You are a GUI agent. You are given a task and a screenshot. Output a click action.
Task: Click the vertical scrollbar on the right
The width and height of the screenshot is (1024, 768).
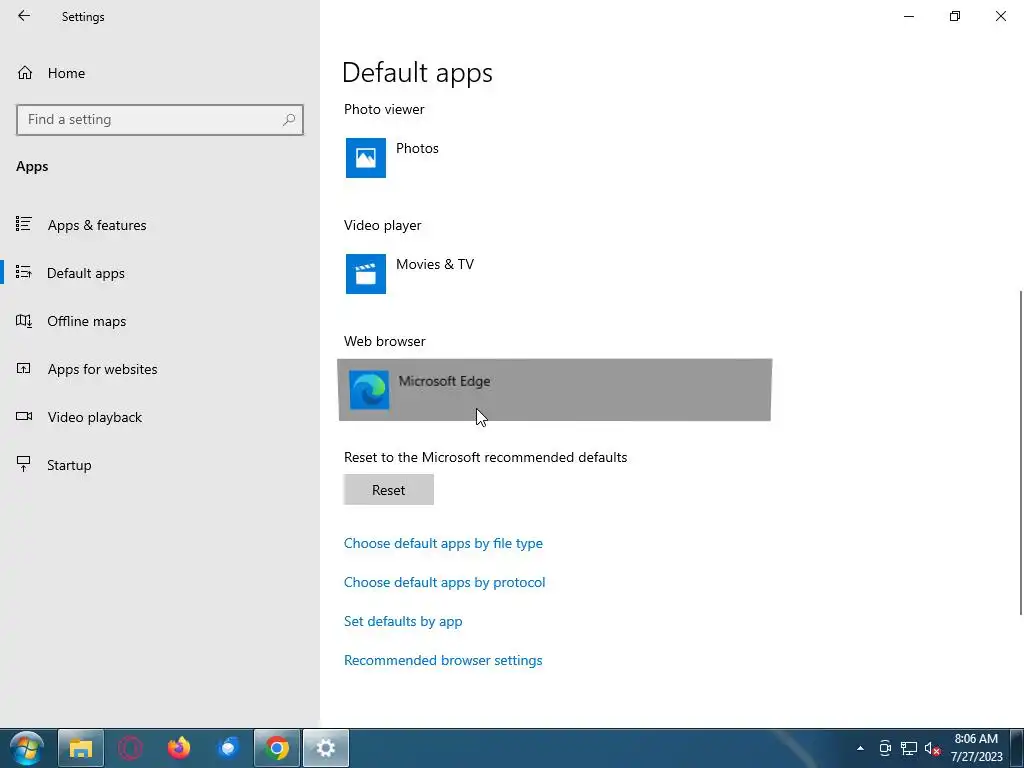[1021, 452]
